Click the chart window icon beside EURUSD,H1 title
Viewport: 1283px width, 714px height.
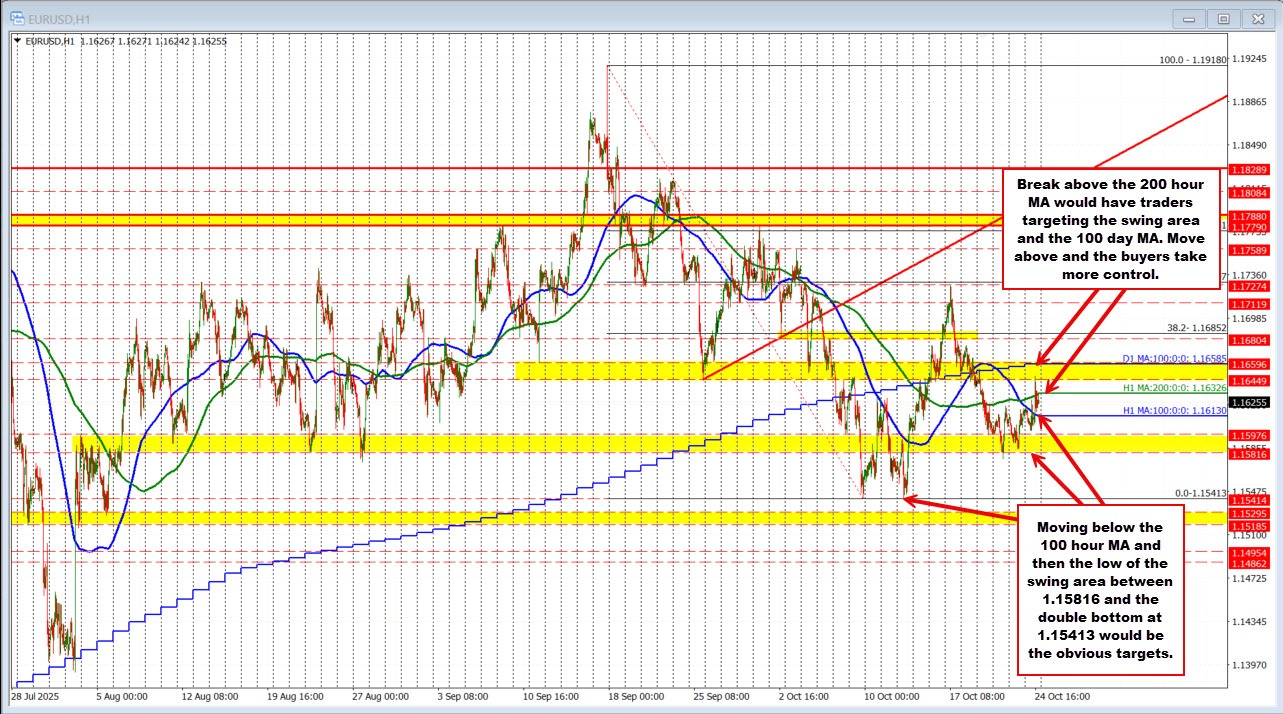(11, 18)
